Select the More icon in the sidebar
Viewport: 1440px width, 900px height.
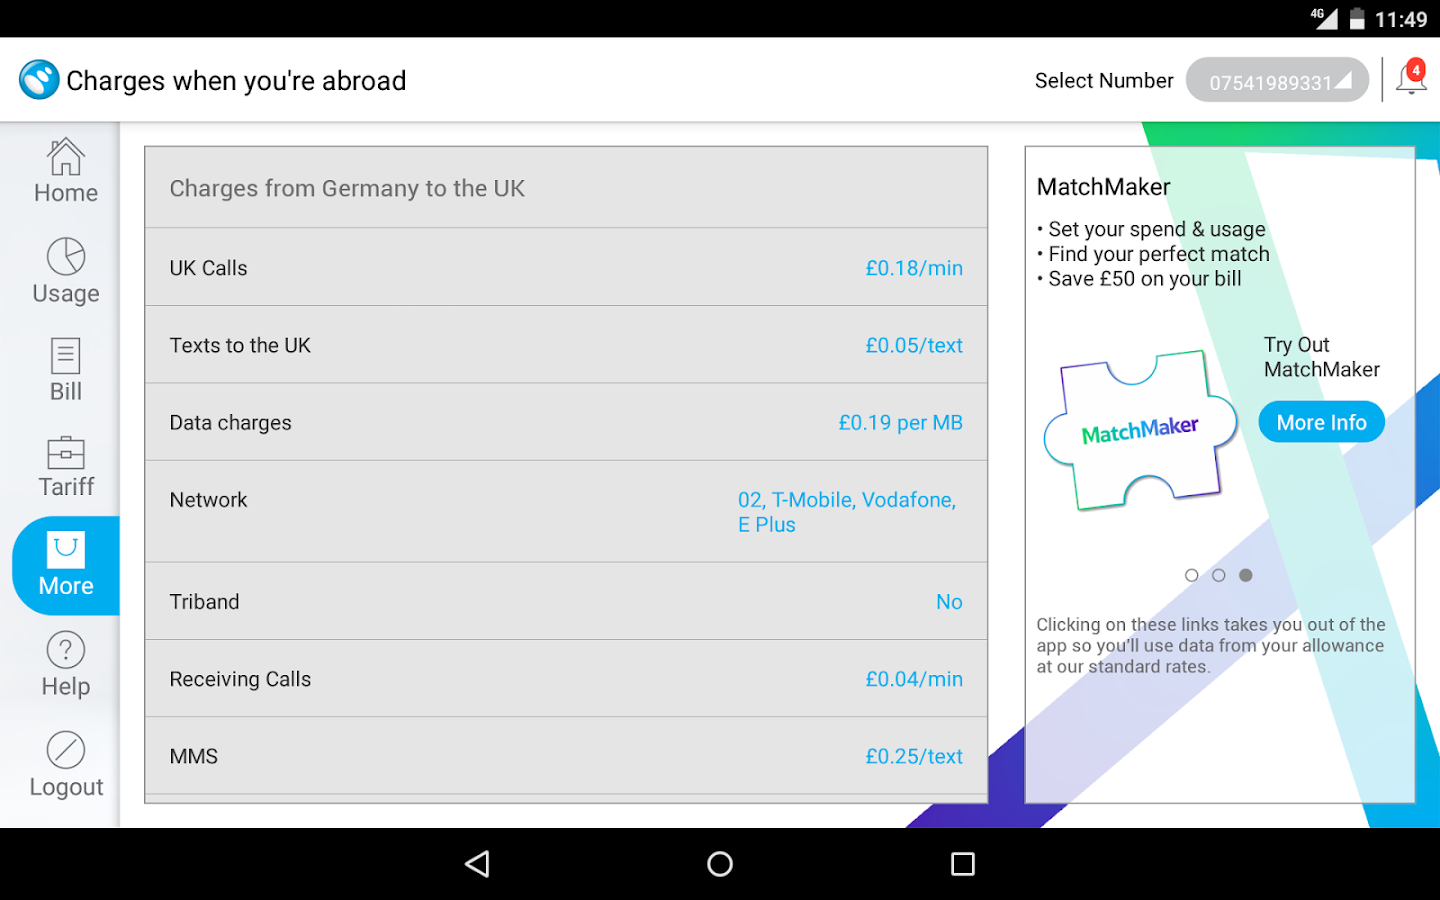(64, 562)
